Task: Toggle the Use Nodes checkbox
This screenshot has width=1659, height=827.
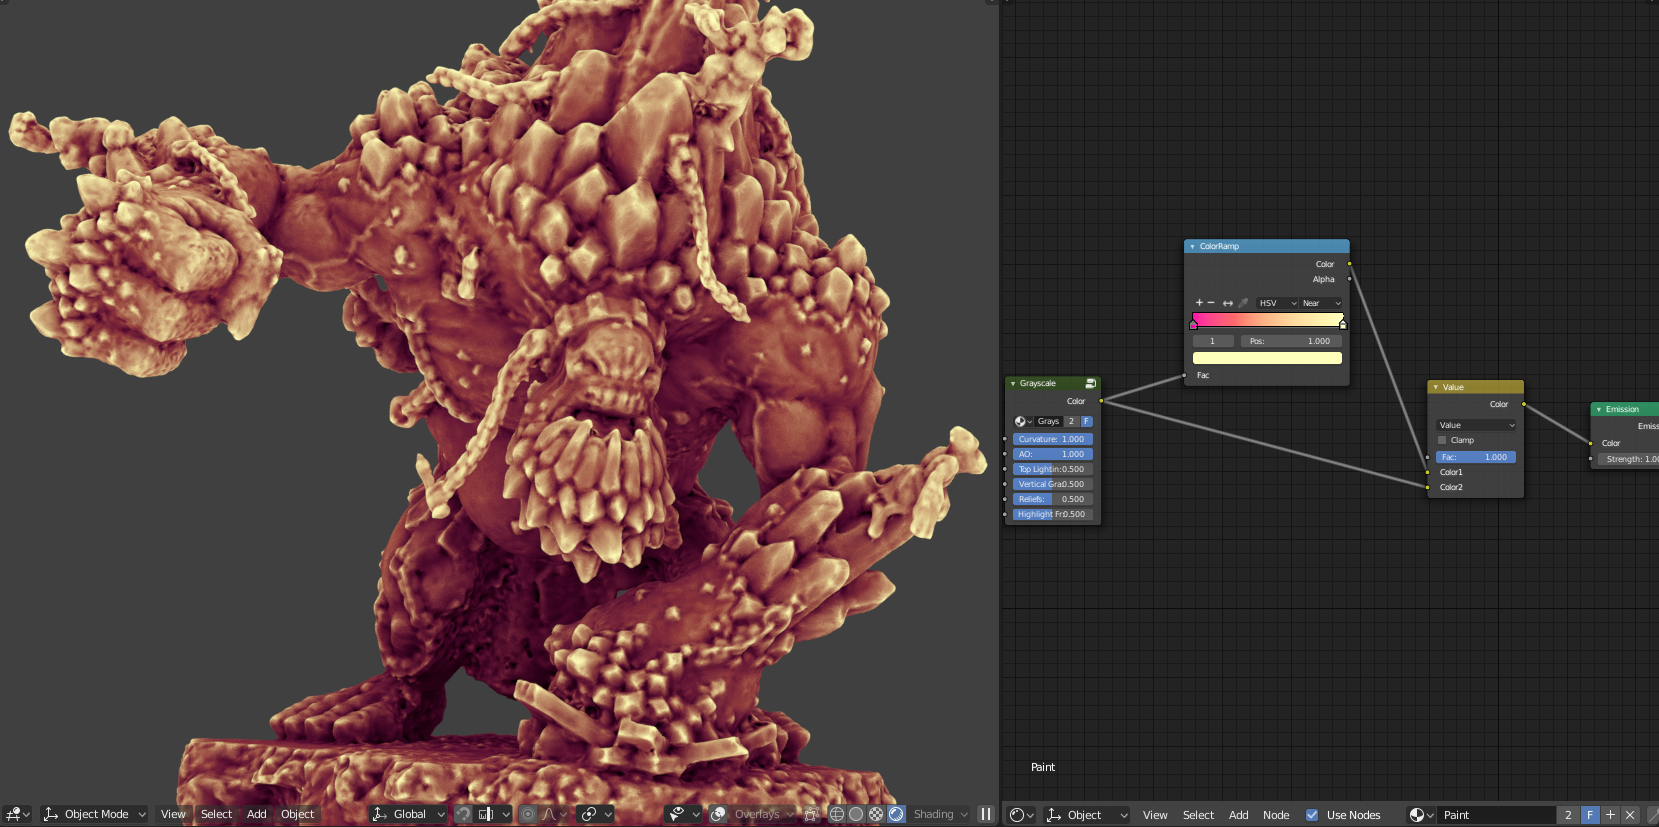Action: tap(1312, 815)
